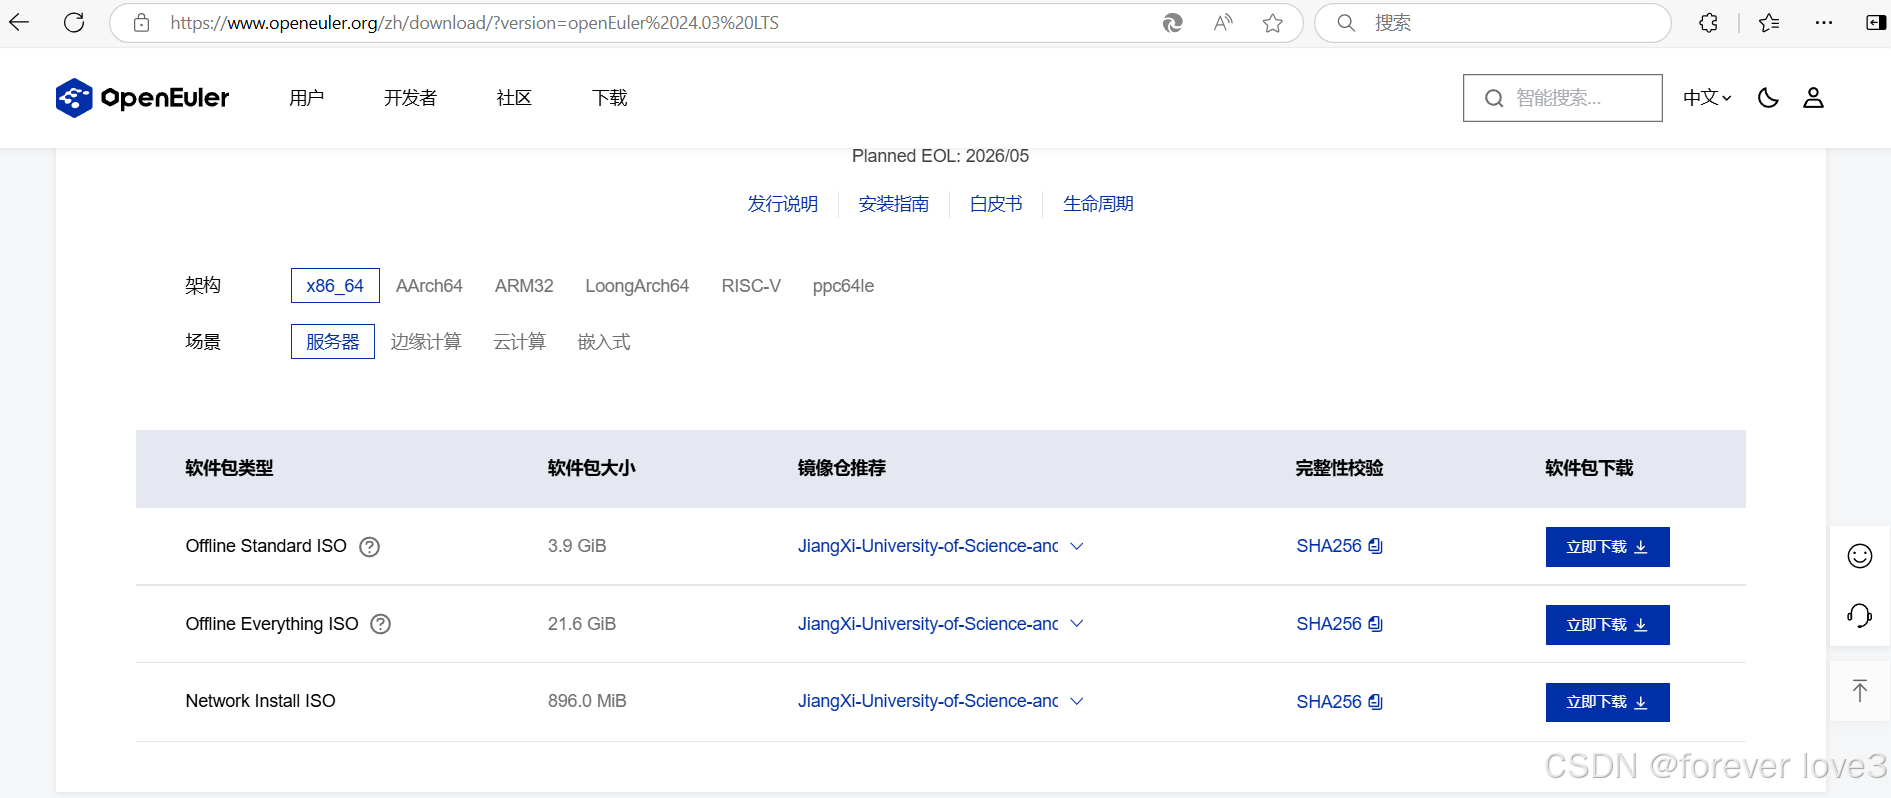This screenshot has height=798, width=1891.
Task: Focus the 智能搜索 site search field
Action: 1563,98
